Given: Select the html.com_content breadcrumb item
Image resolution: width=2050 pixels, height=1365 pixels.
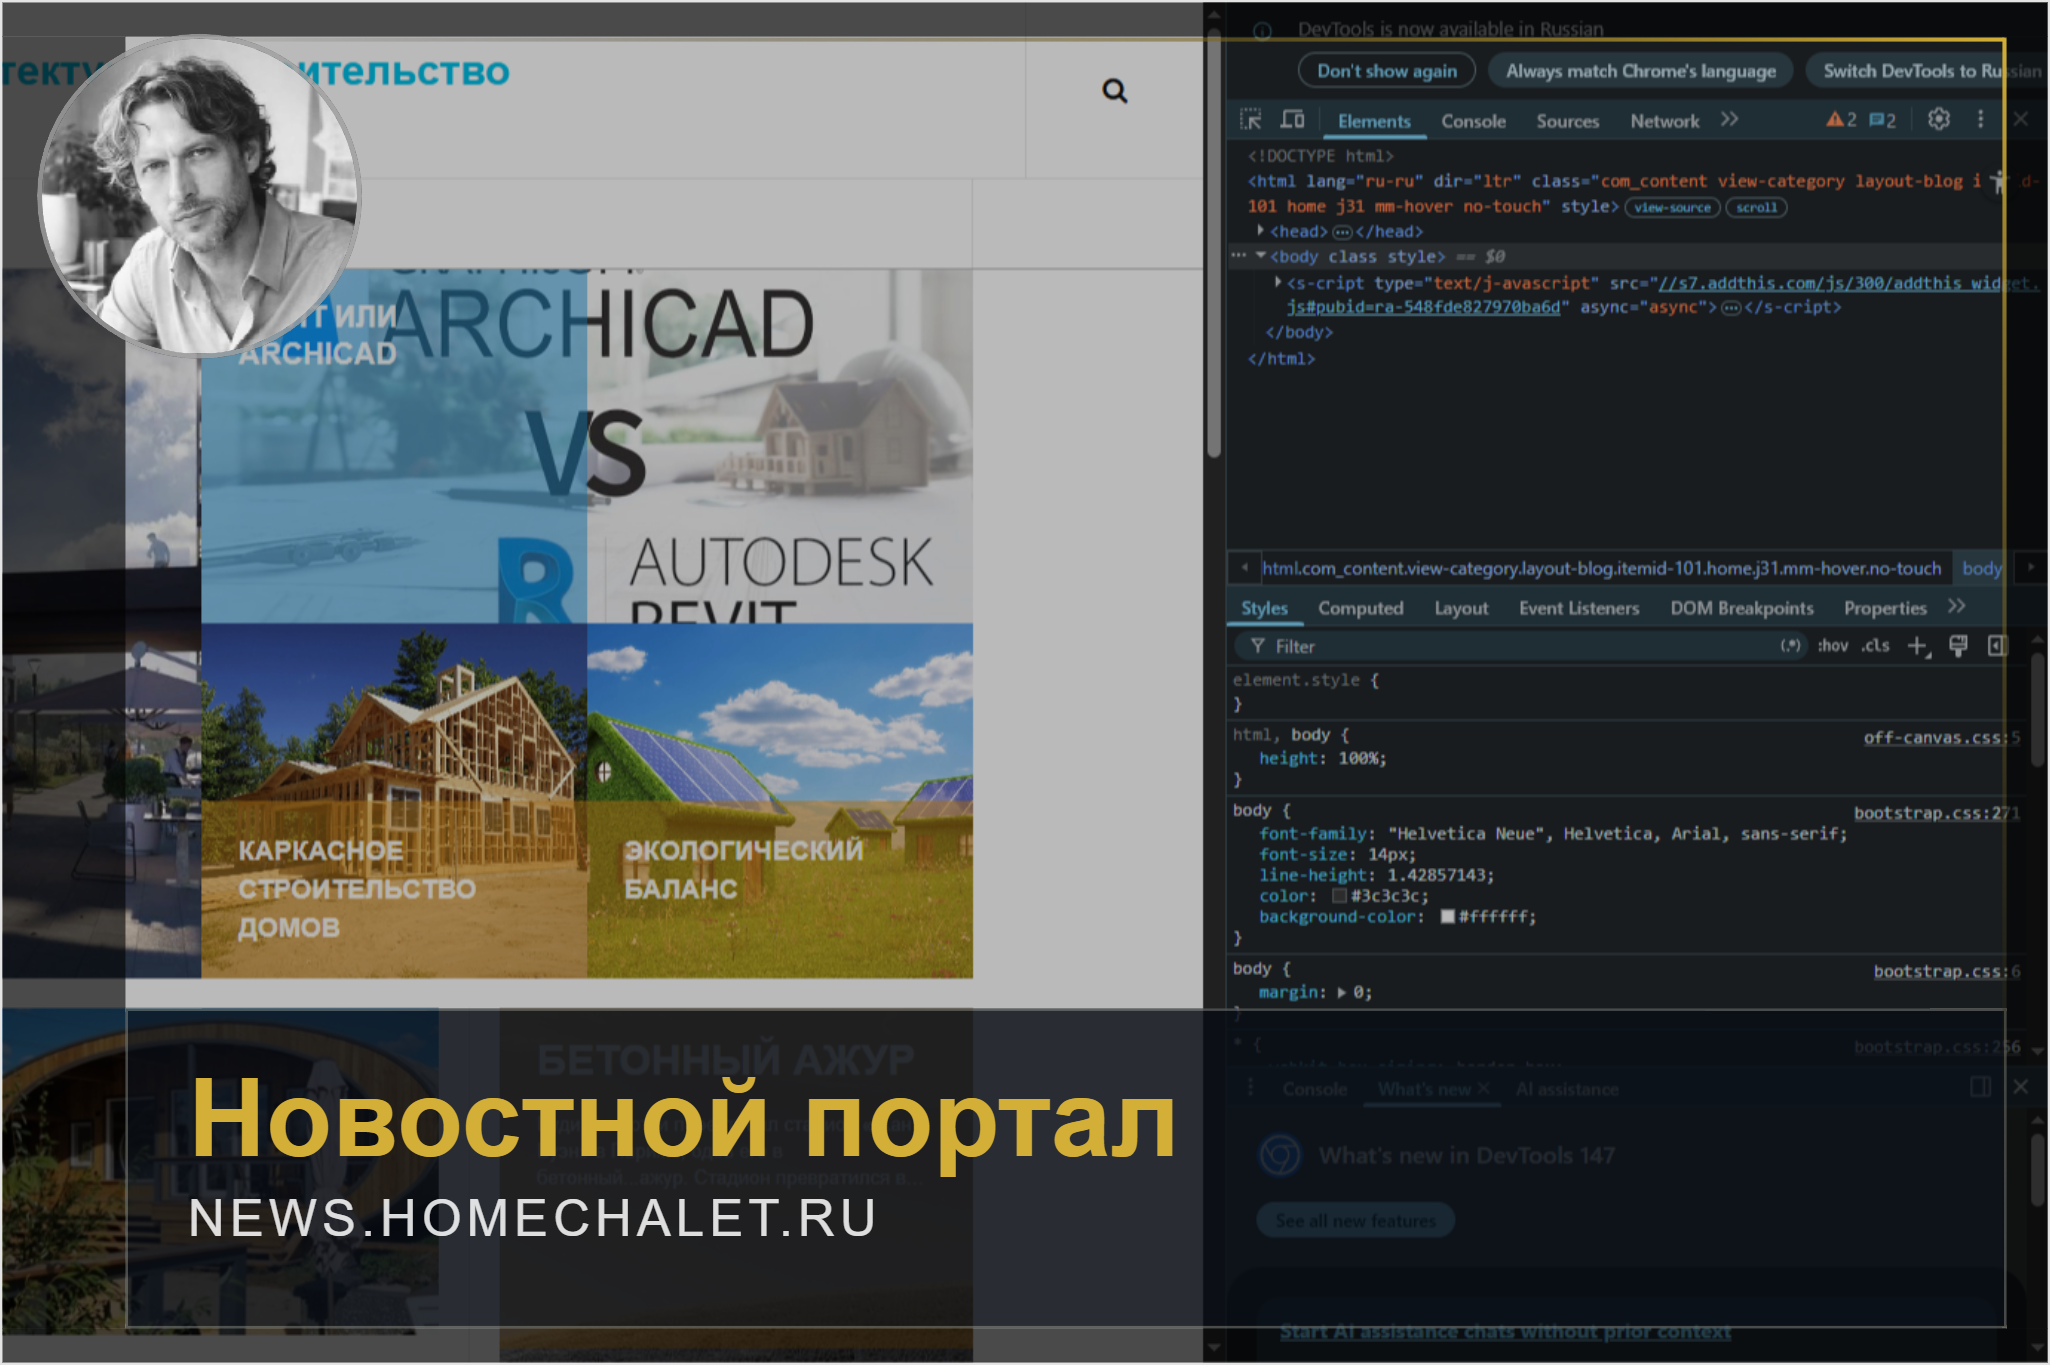Looking at the screenshot, I should 1601,568.
